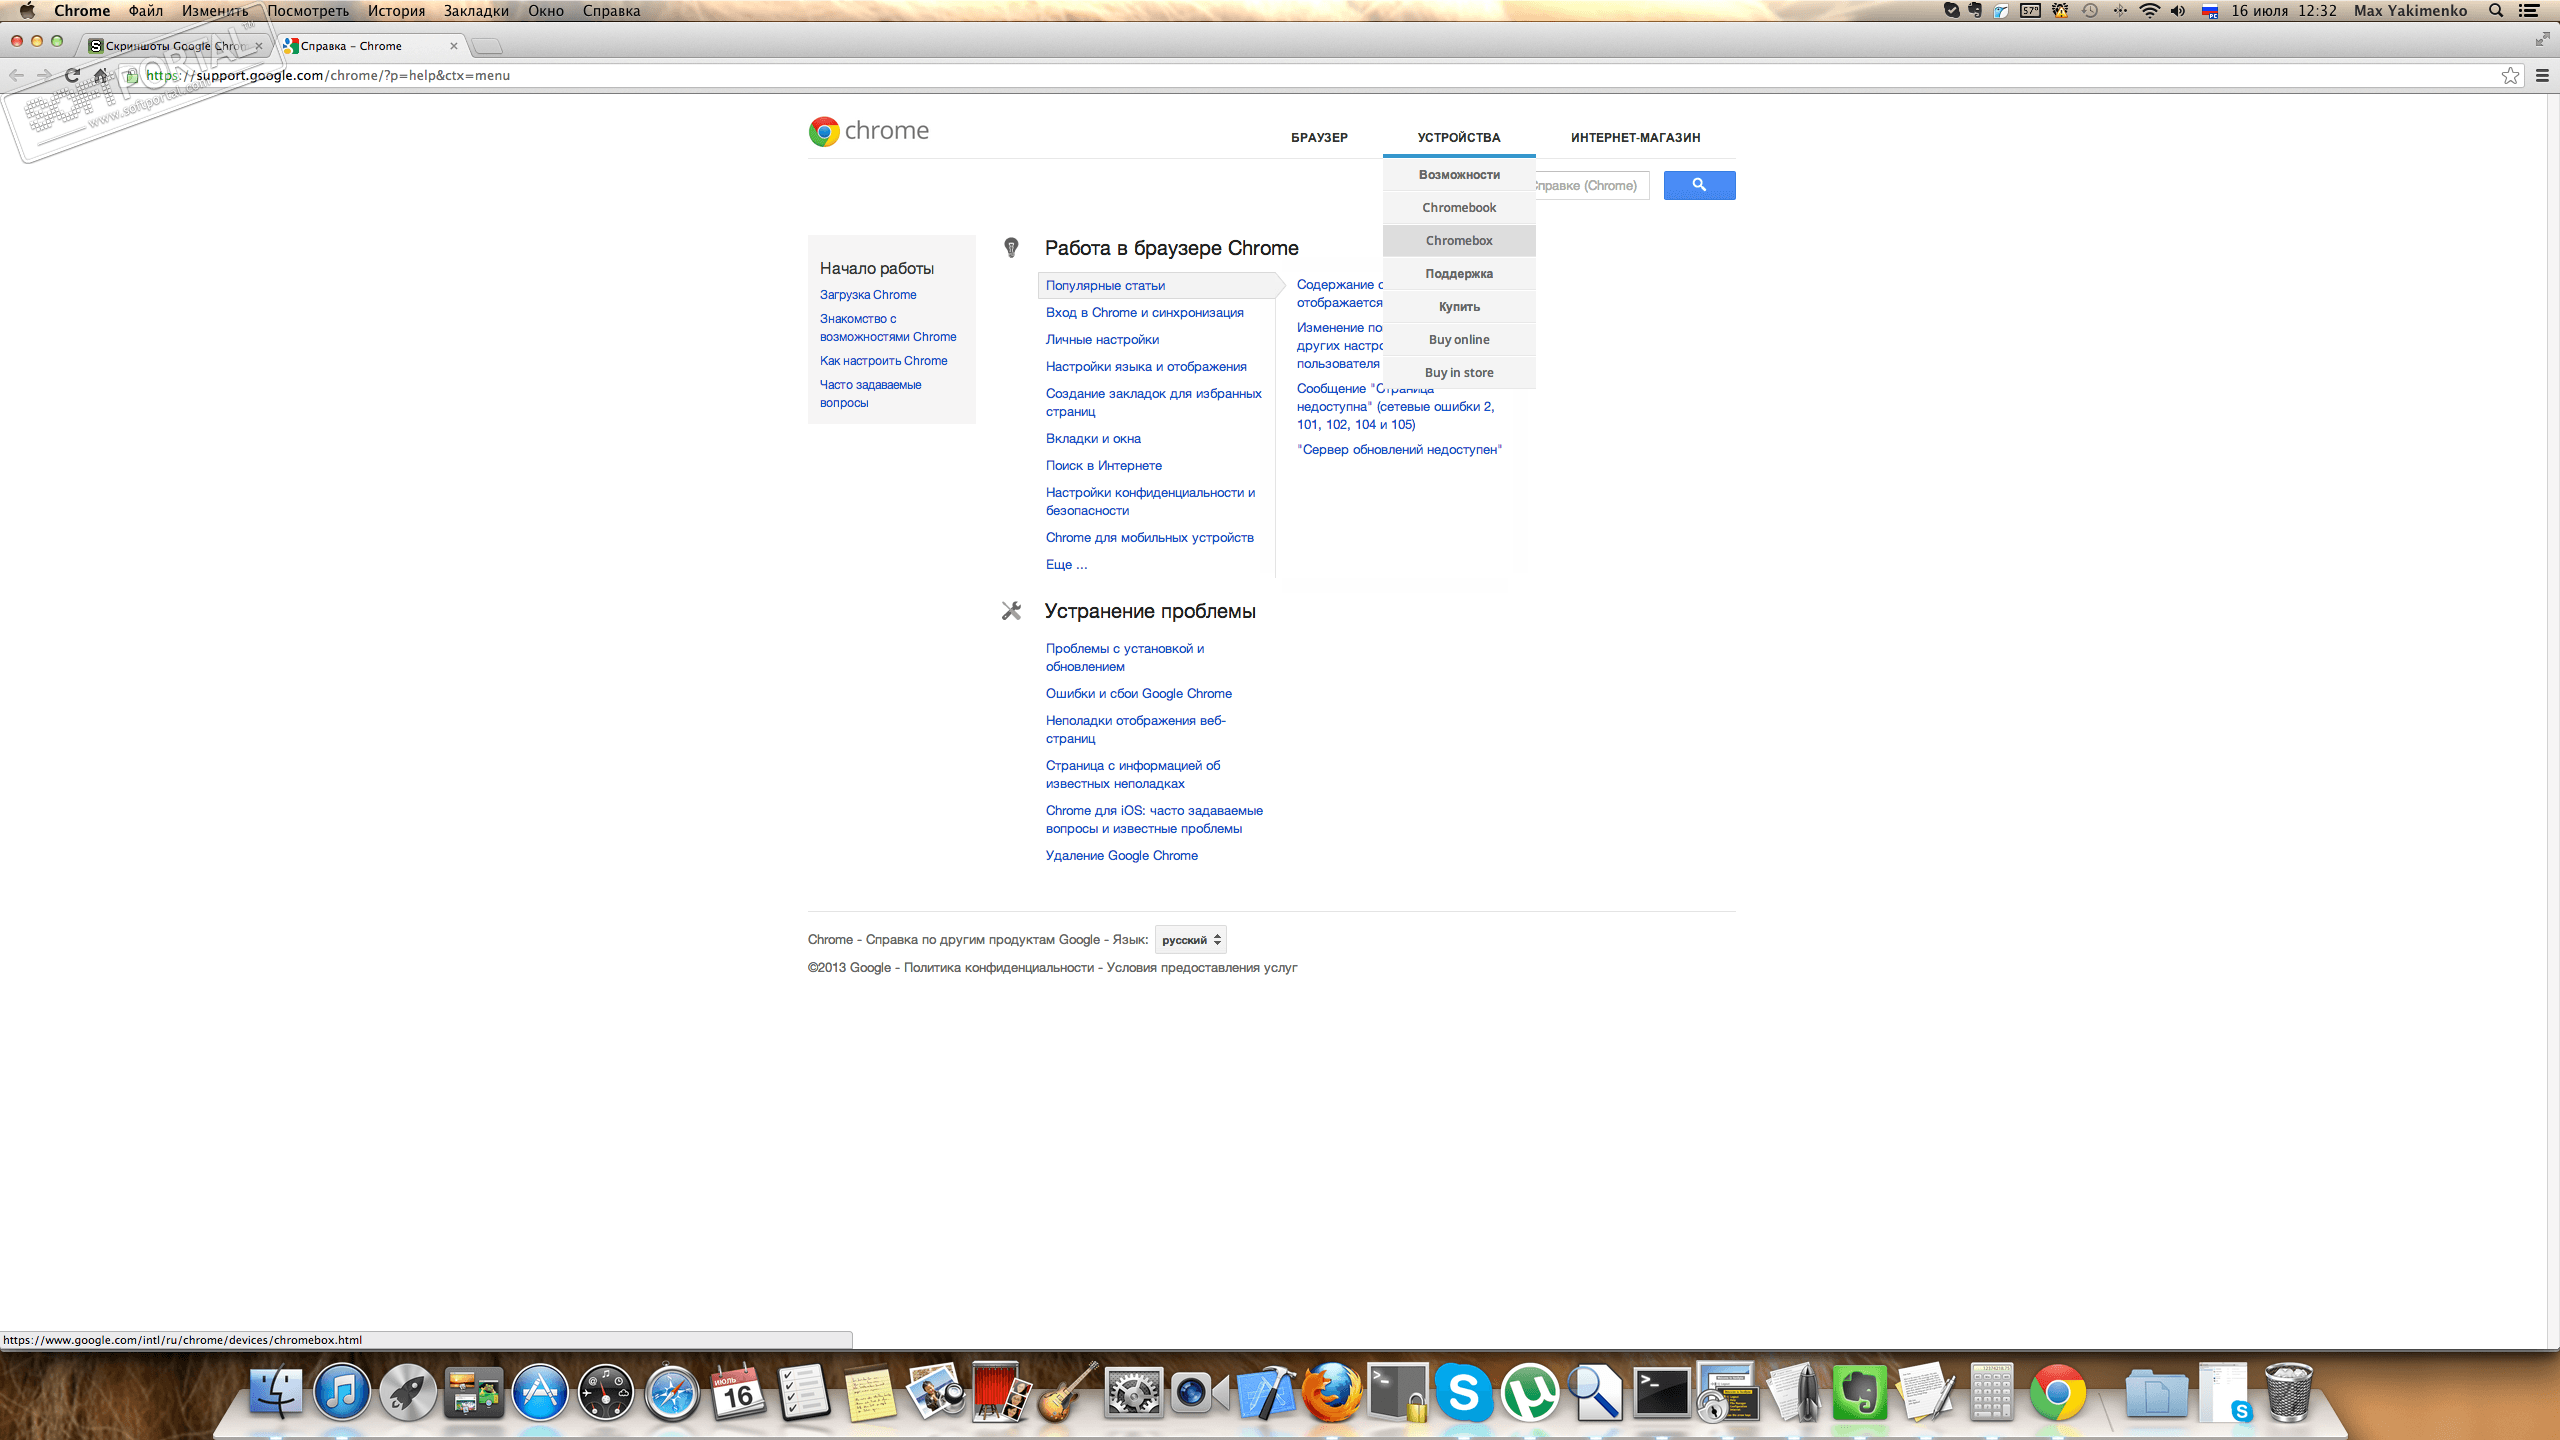2560x1440 pixels.
Task: Open Evernote from the dock
Action: pos(1859,1392)
